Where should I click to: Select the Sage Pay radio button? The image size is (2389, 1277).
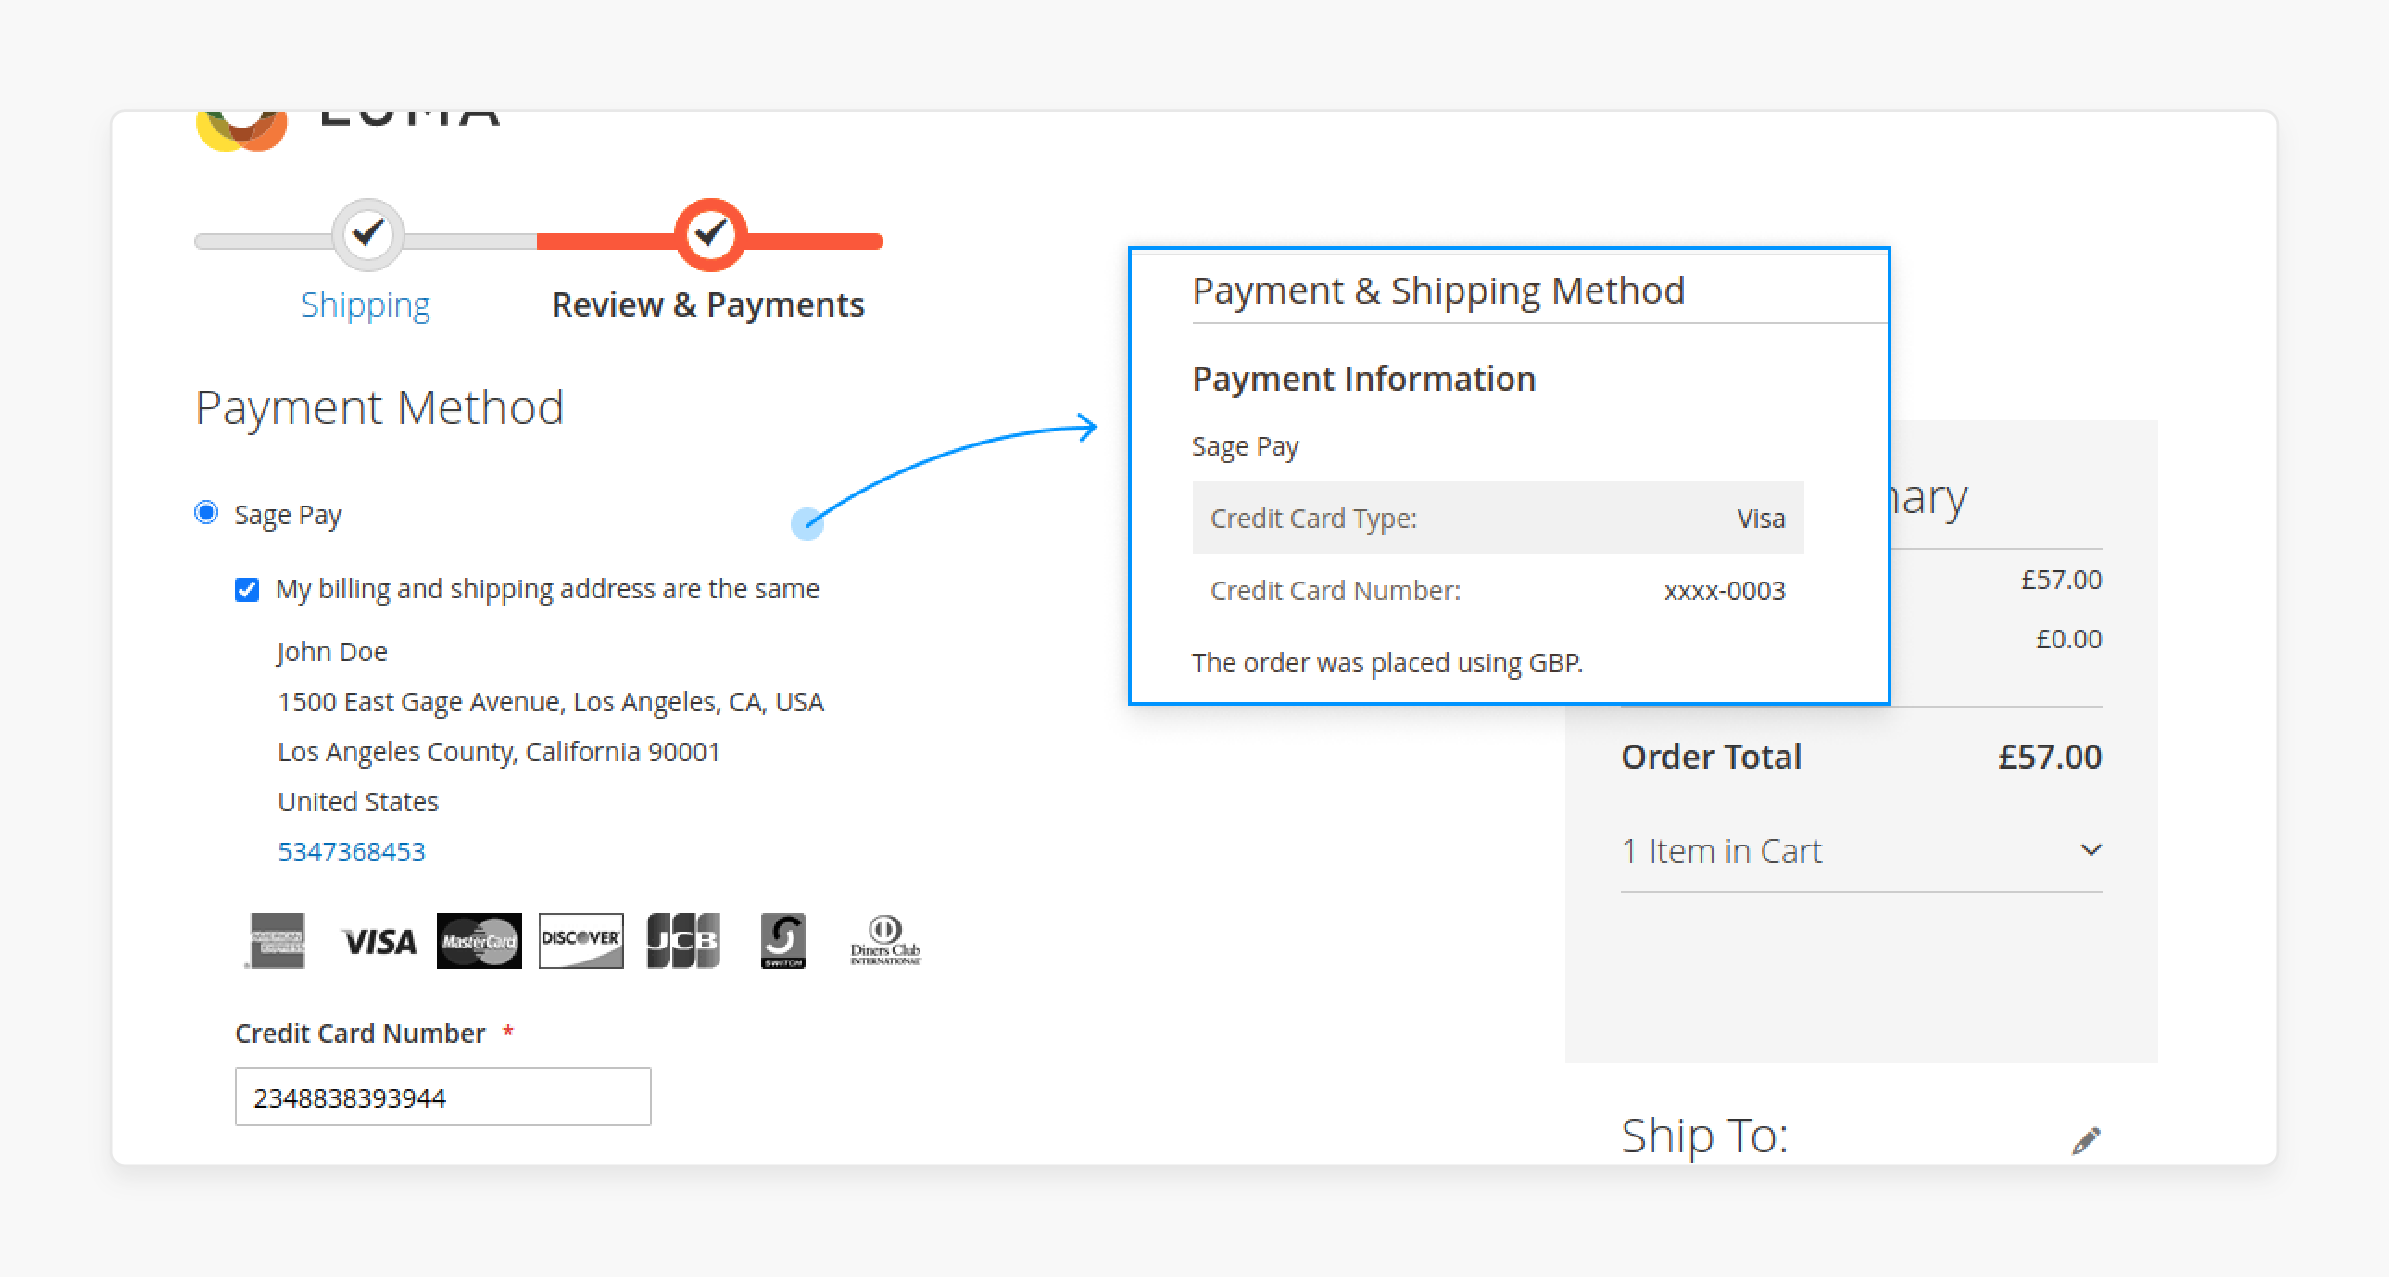206,513
